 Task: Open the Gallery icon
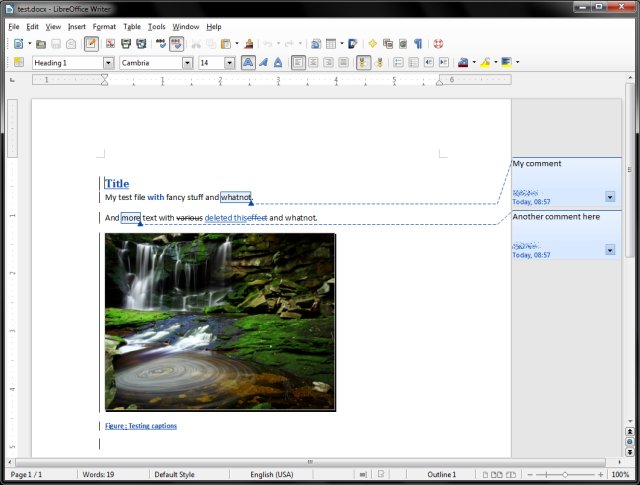[388, 44]
